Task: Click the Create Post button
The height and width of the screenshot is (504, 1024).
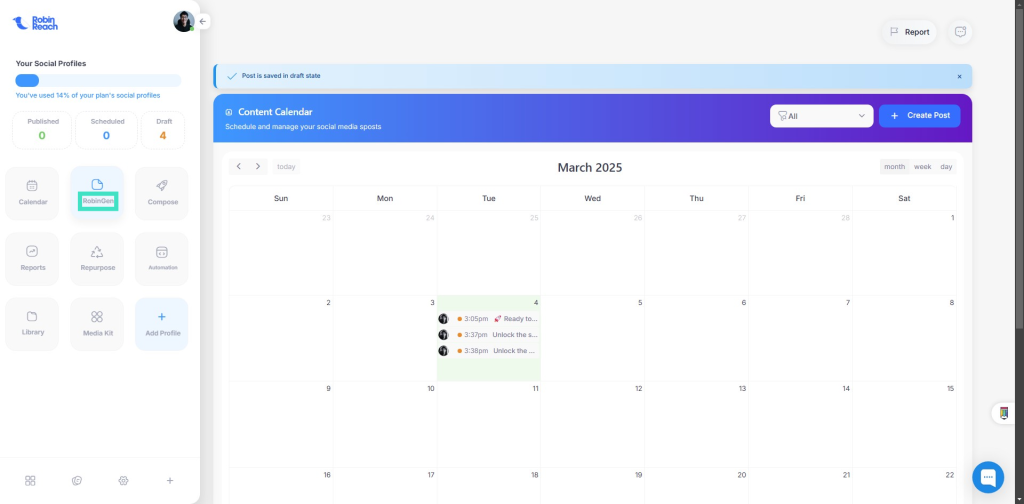Action: [x=920, y=116]
